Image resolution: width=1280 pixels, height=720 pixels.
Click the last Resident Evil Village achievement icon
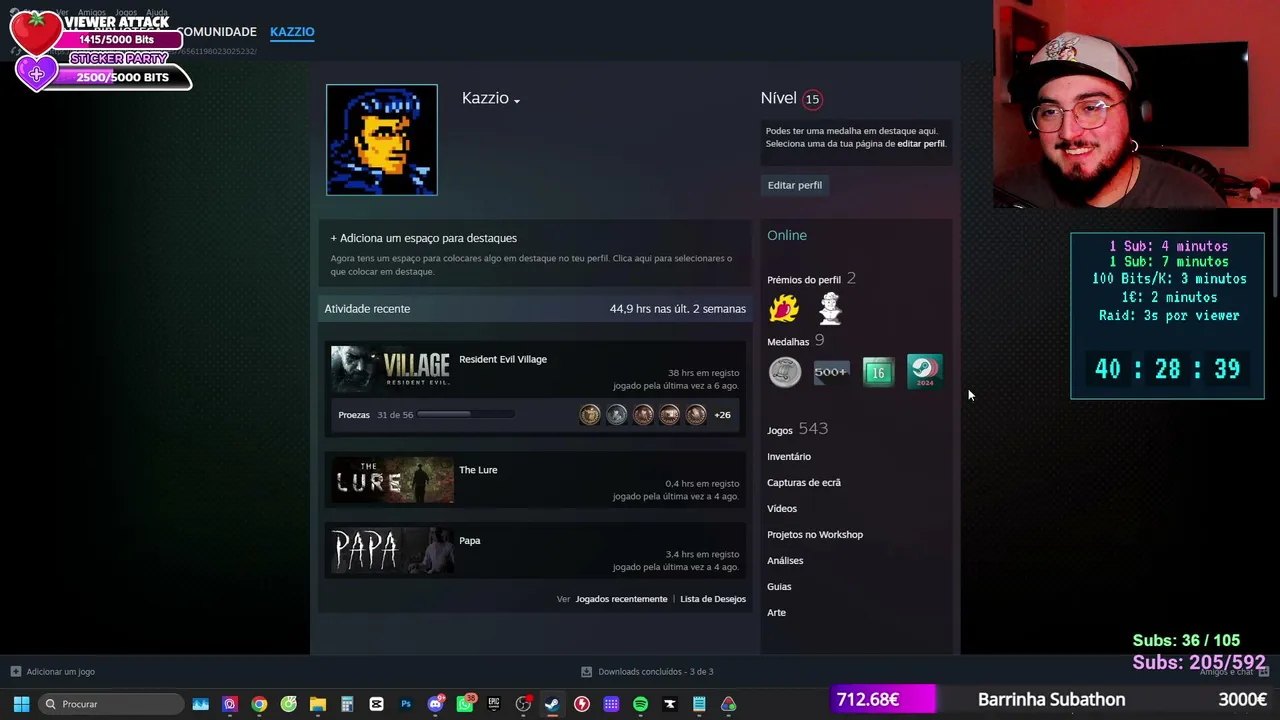(696, 415)
